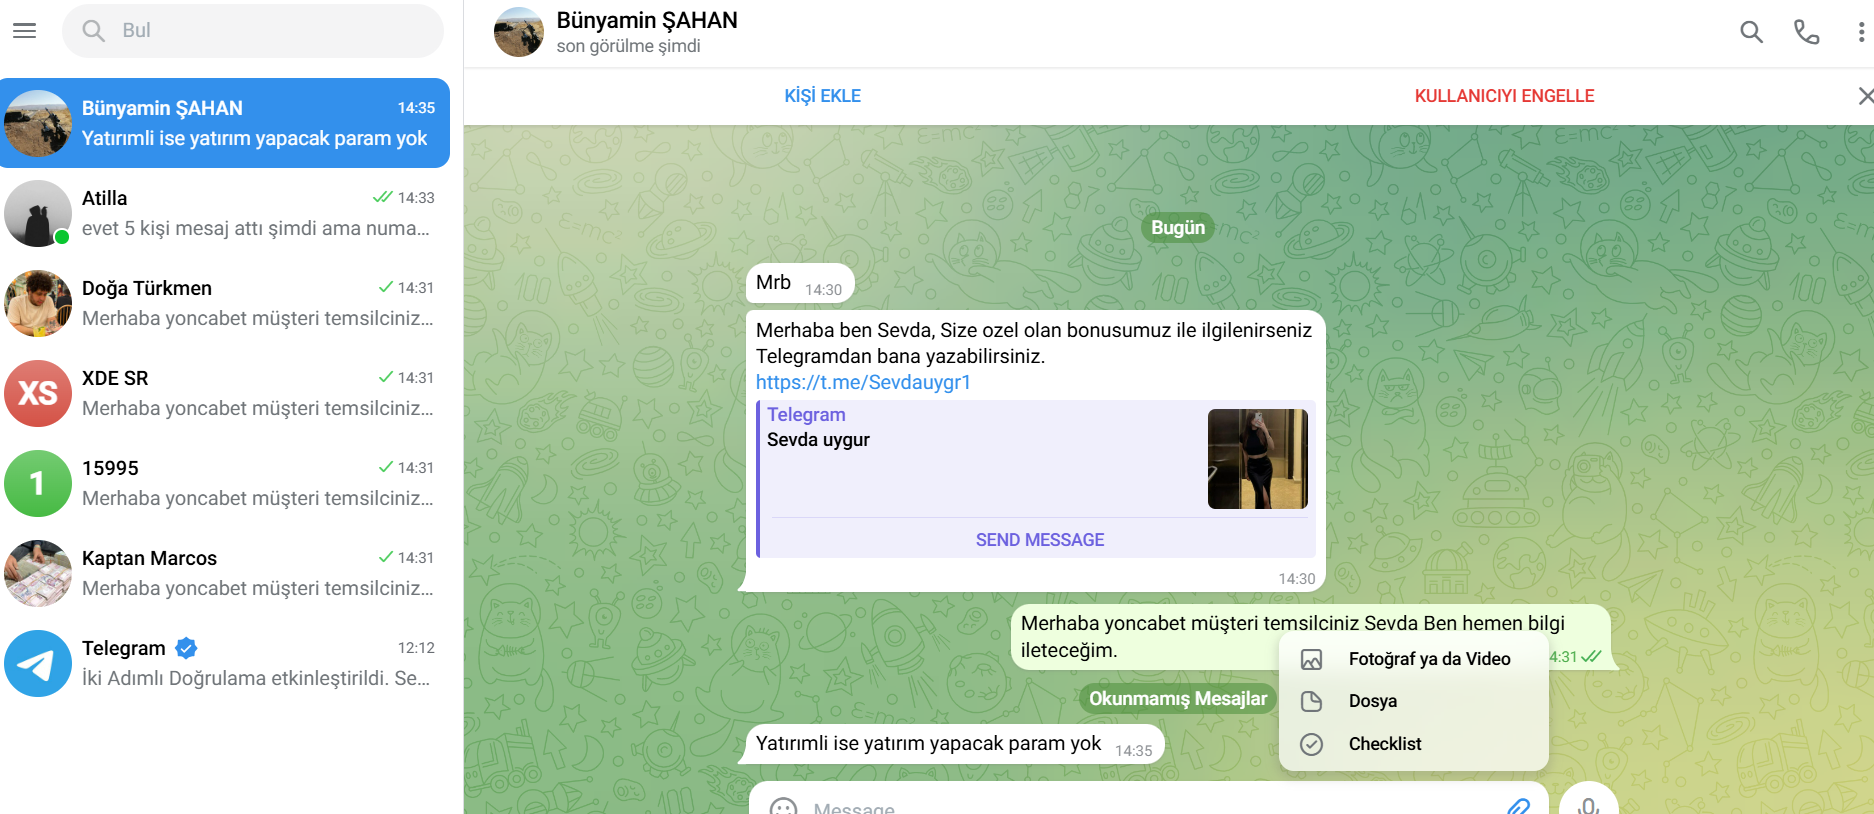1874x814 pixels.
Task: Click SEND MESSAGE in link preview
Action: pos(1040,540)
